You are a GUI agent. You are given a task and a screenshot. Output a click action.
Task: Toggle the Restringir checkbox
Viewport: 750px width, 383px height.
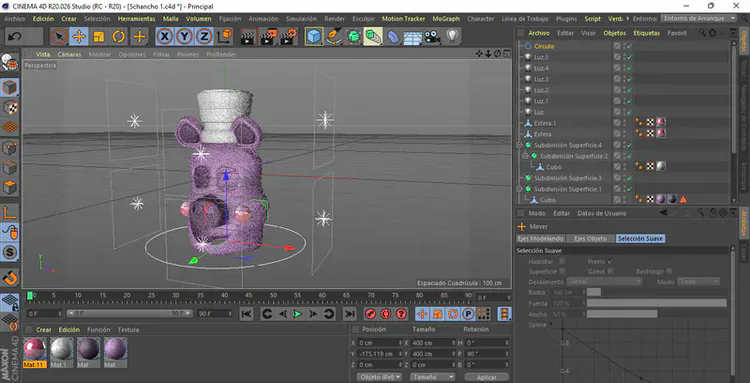[x=669, y=272]
